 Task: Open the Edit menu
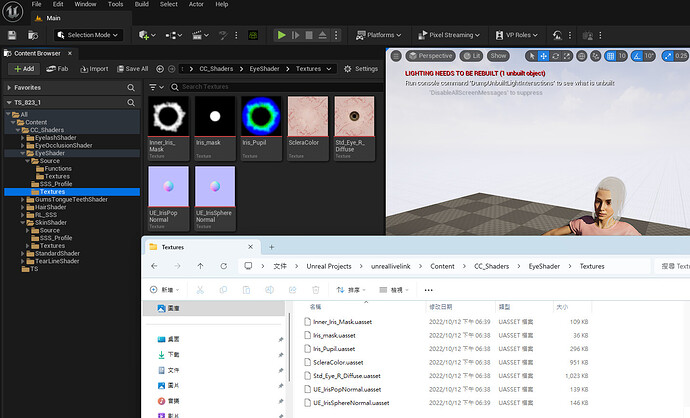[x=58, y=4]
